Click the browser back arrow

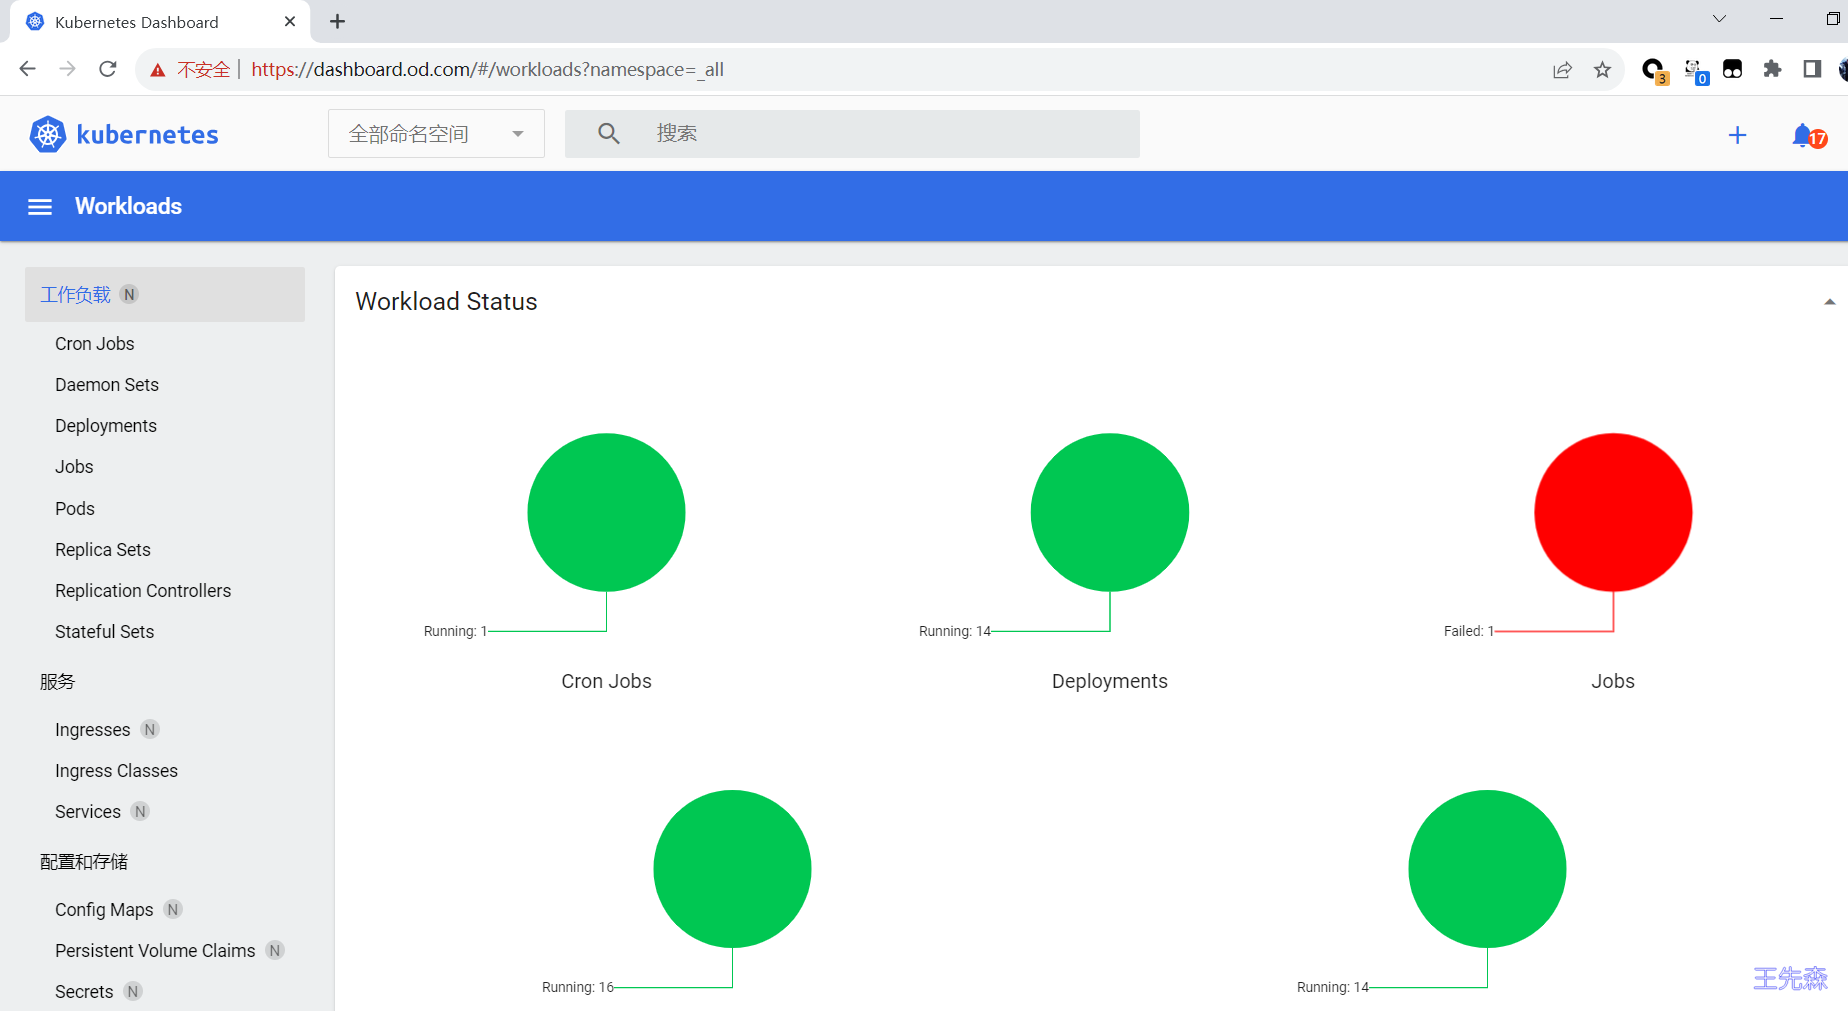click(x=28, y=69)
